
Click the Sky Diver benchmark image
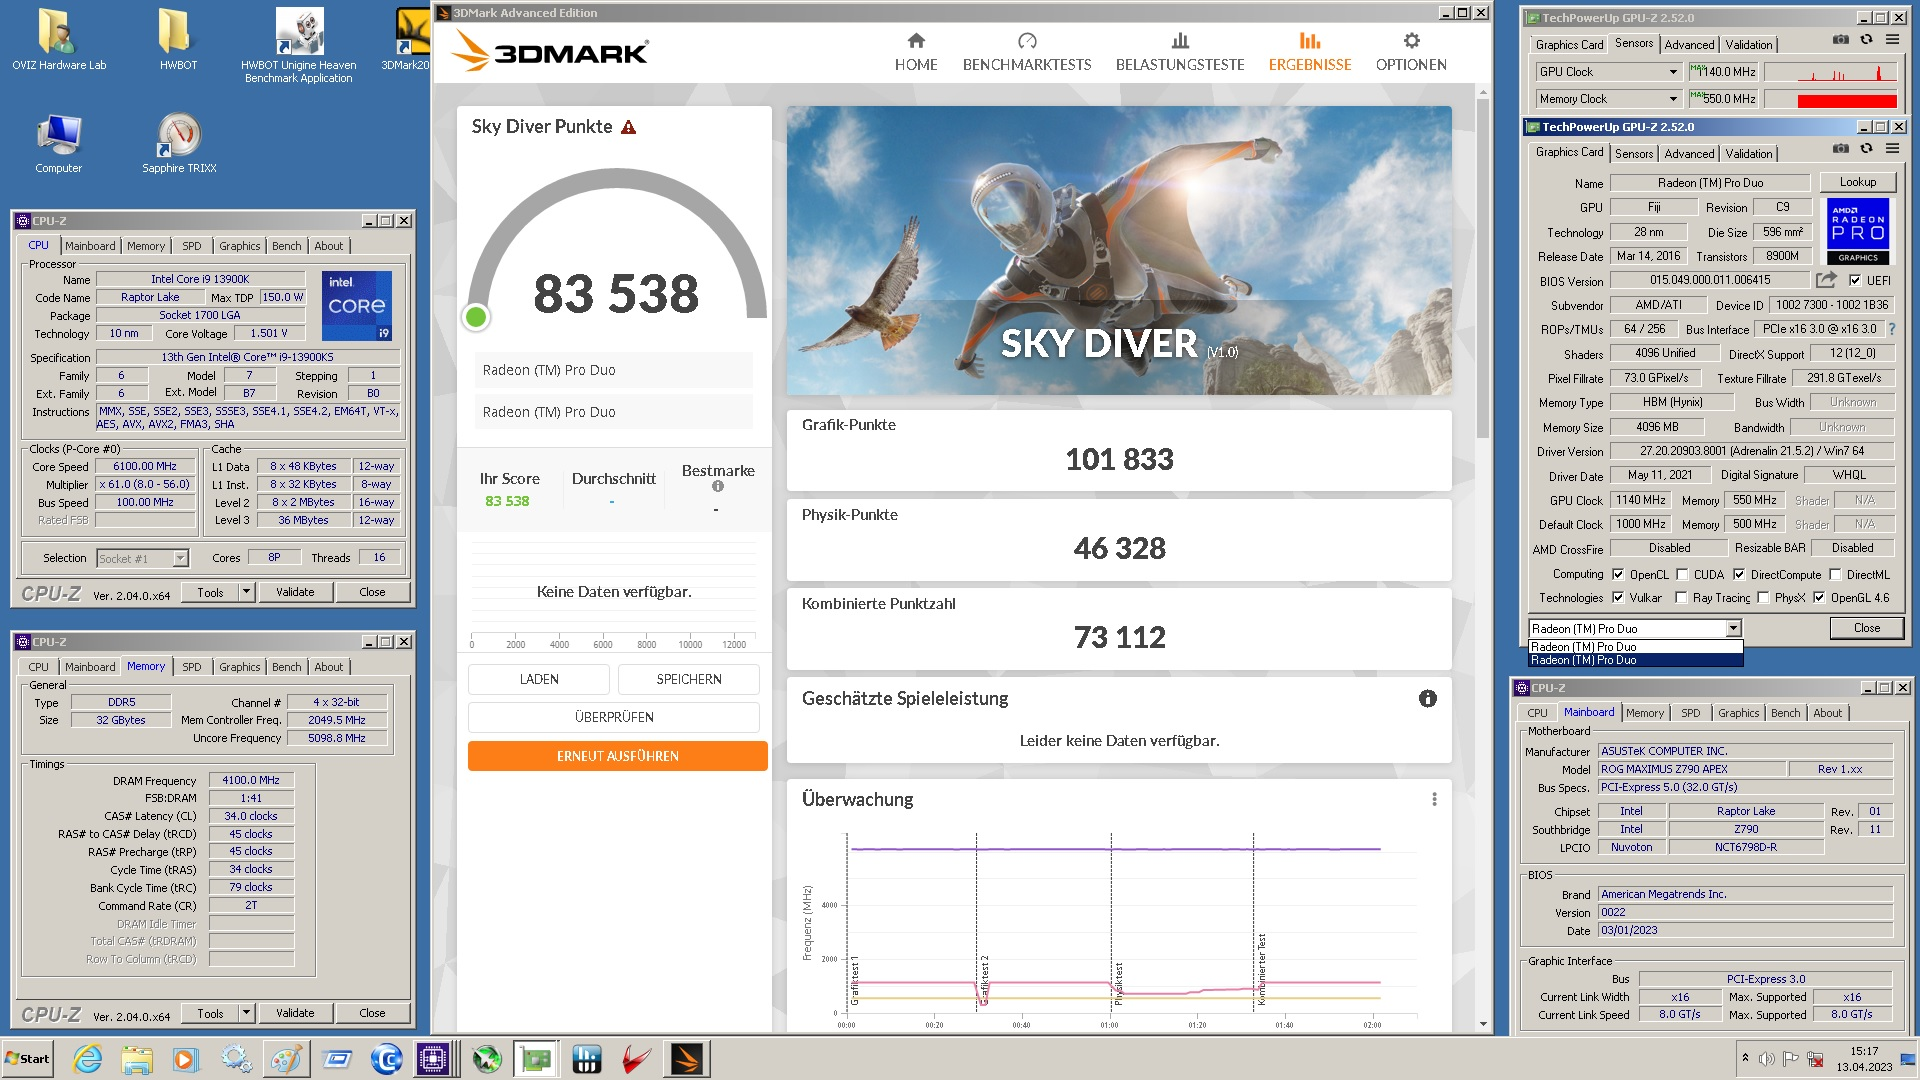click(x=1119, y=250)
